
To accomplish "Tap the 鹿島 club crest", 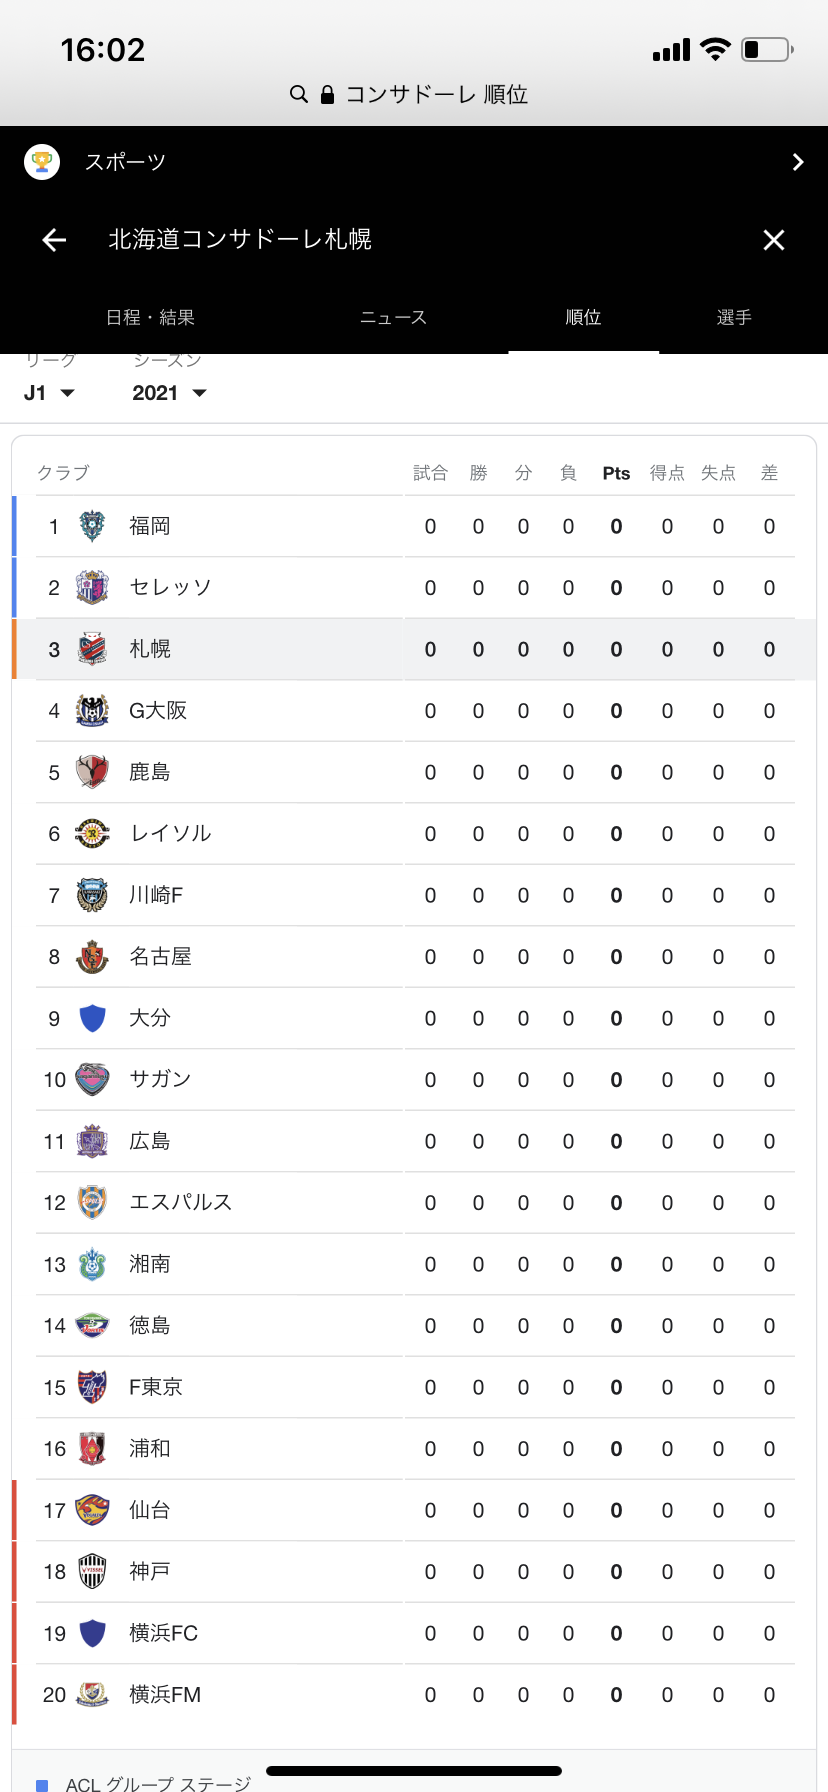I will point(92,772).
